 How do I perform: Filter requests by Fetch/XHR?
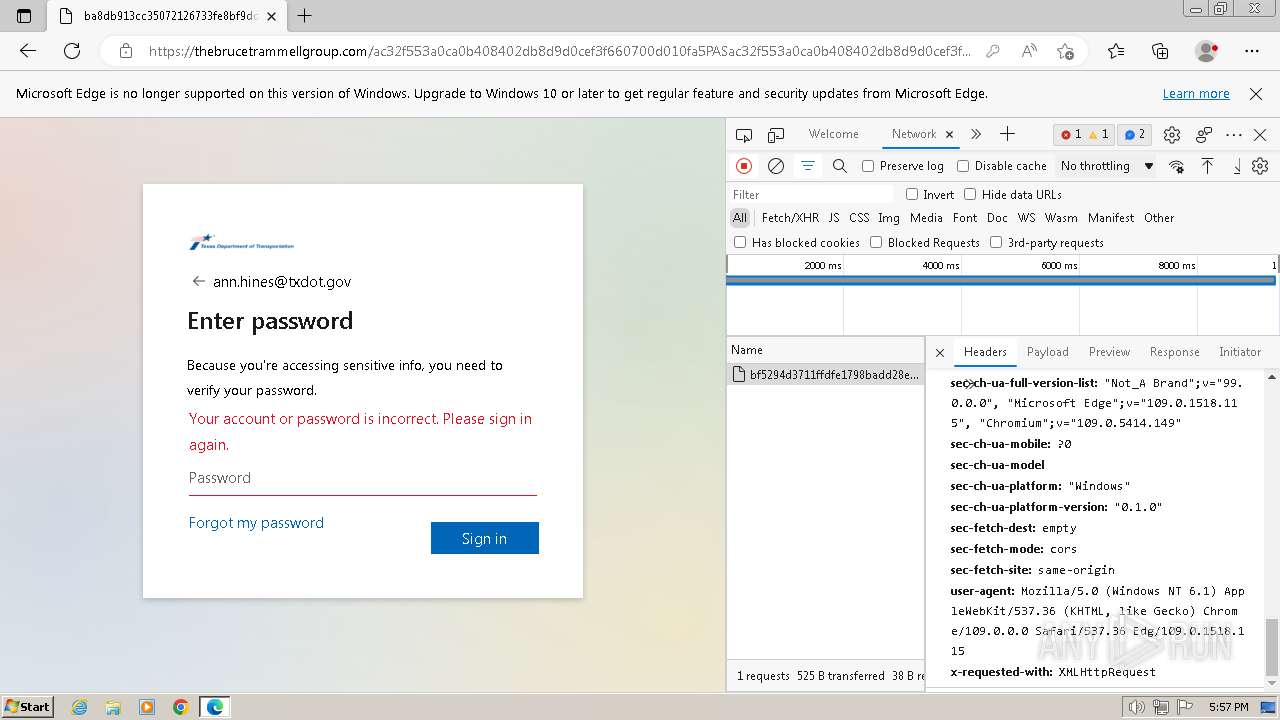tap(790, 218)
